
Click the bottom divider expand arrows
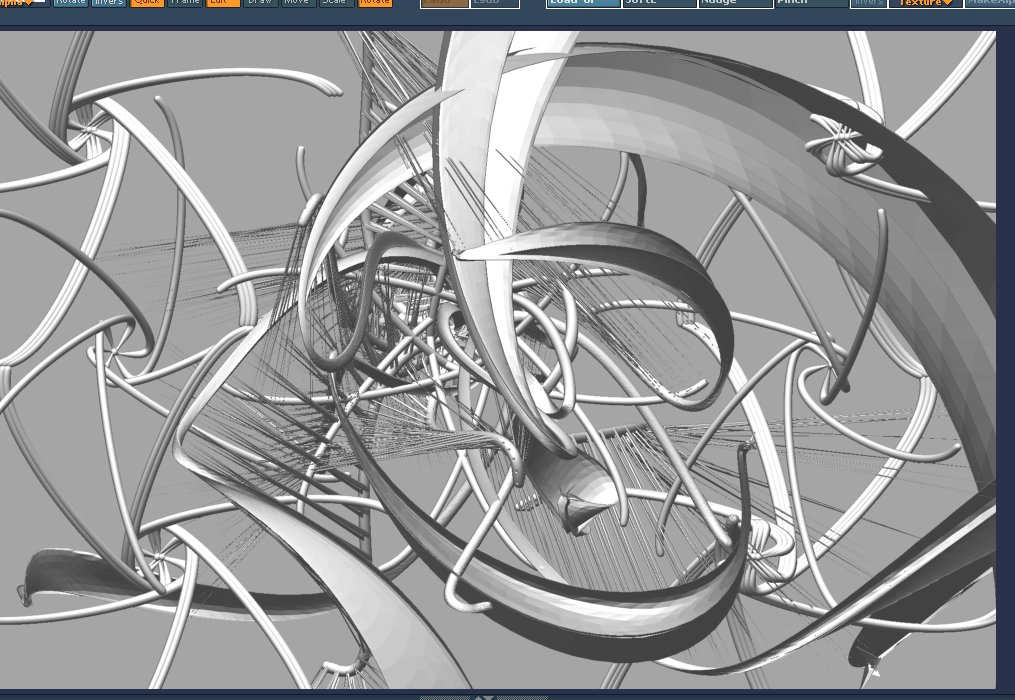click(x=484, y=697)
